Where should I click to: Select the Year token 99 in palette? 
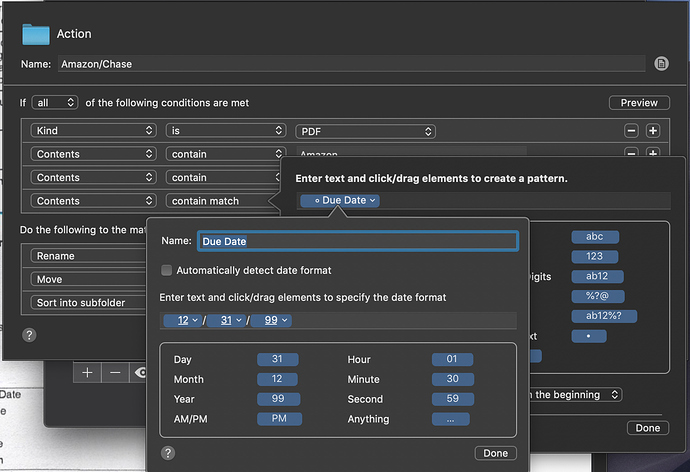tap(279, 399)
